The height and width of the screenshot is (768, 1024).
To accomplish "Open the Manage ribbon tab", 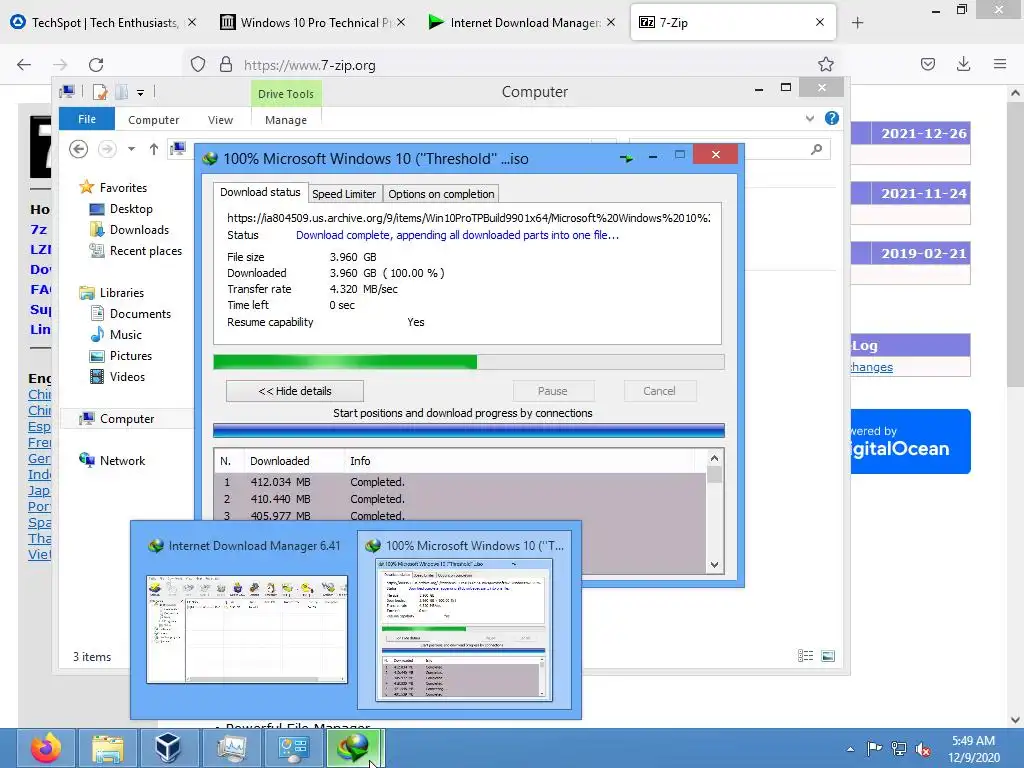I will (286, 120).
